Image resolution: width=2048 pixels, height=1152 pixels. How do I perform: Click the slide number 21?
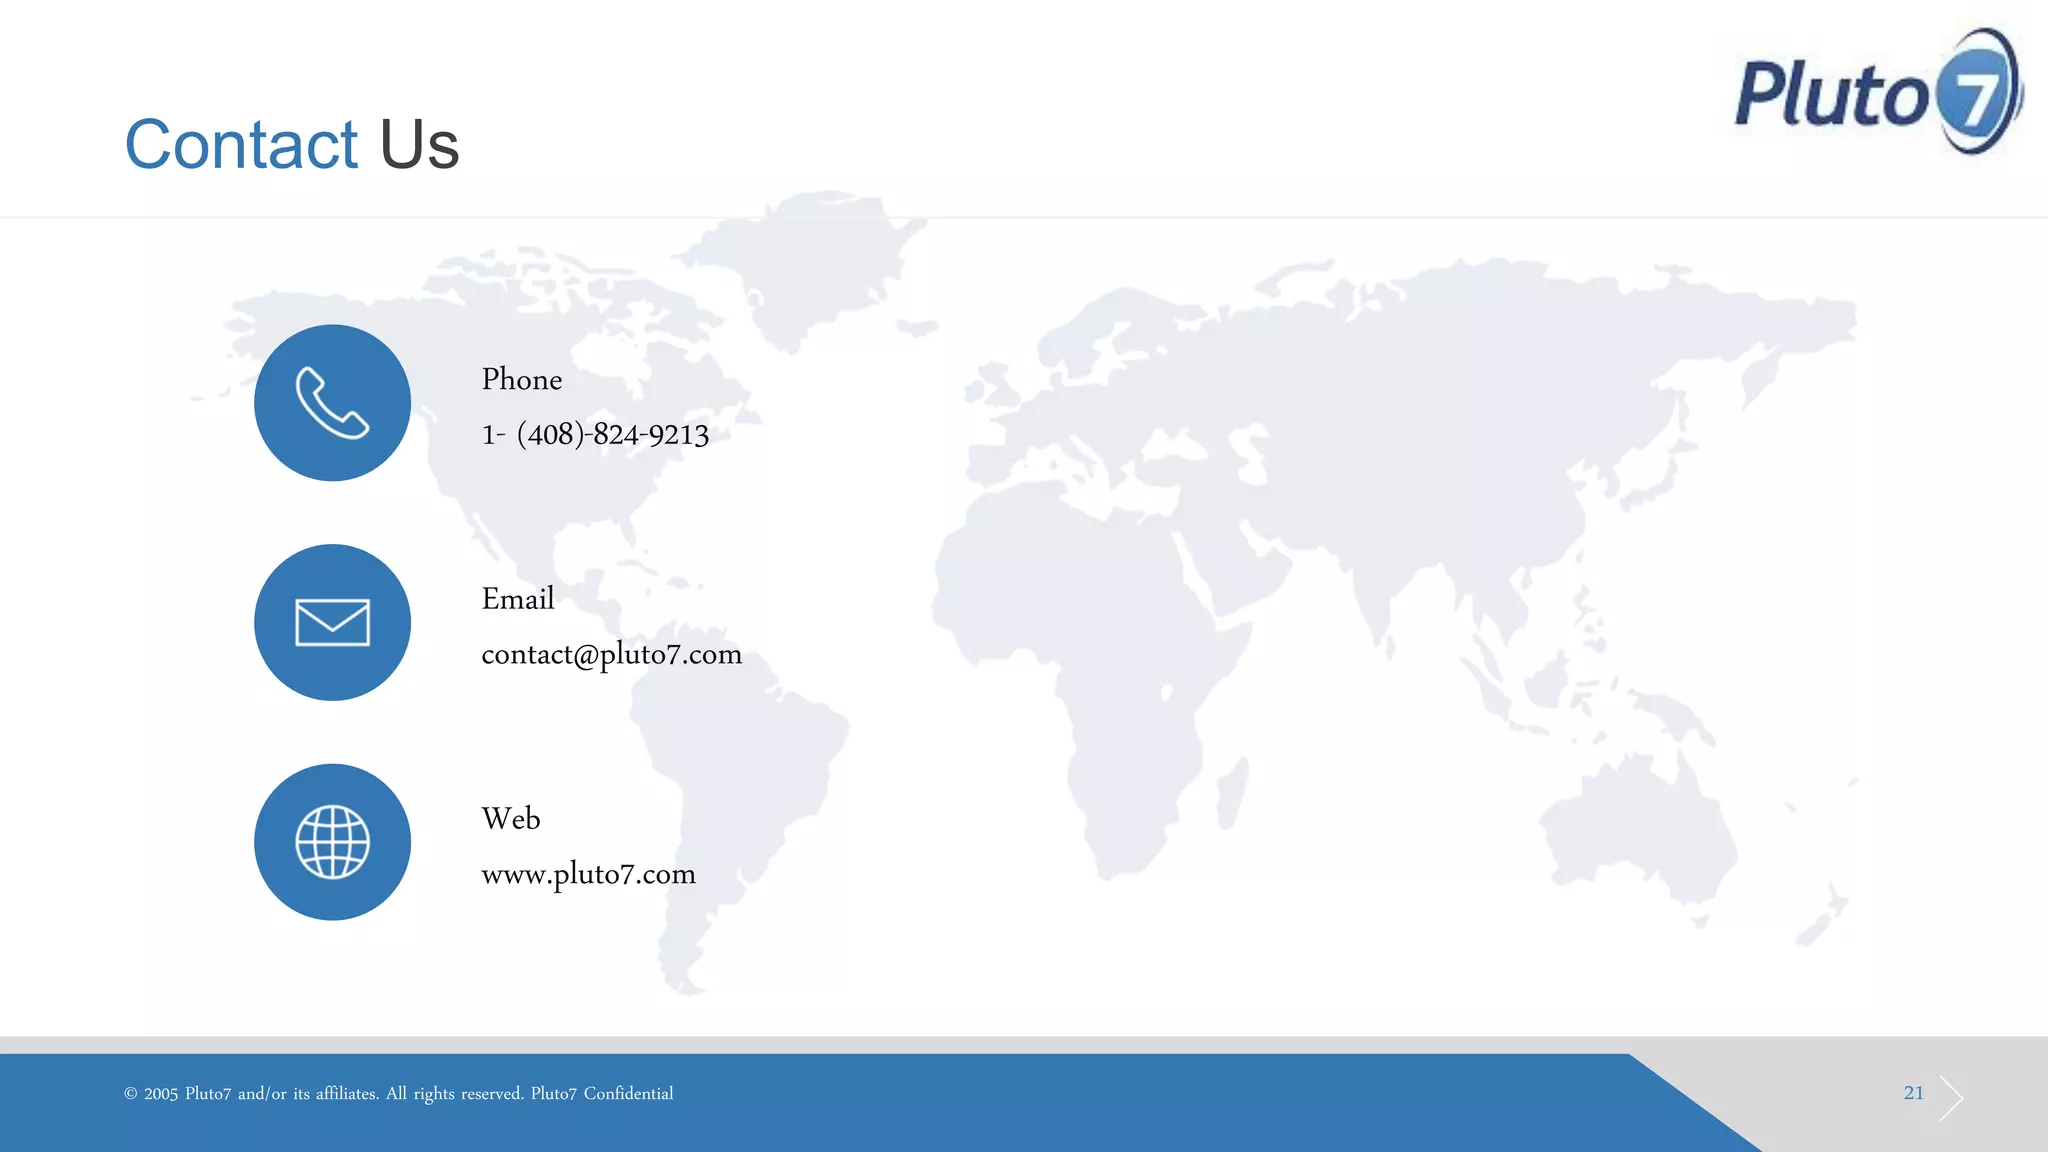click(1913, 1093)
